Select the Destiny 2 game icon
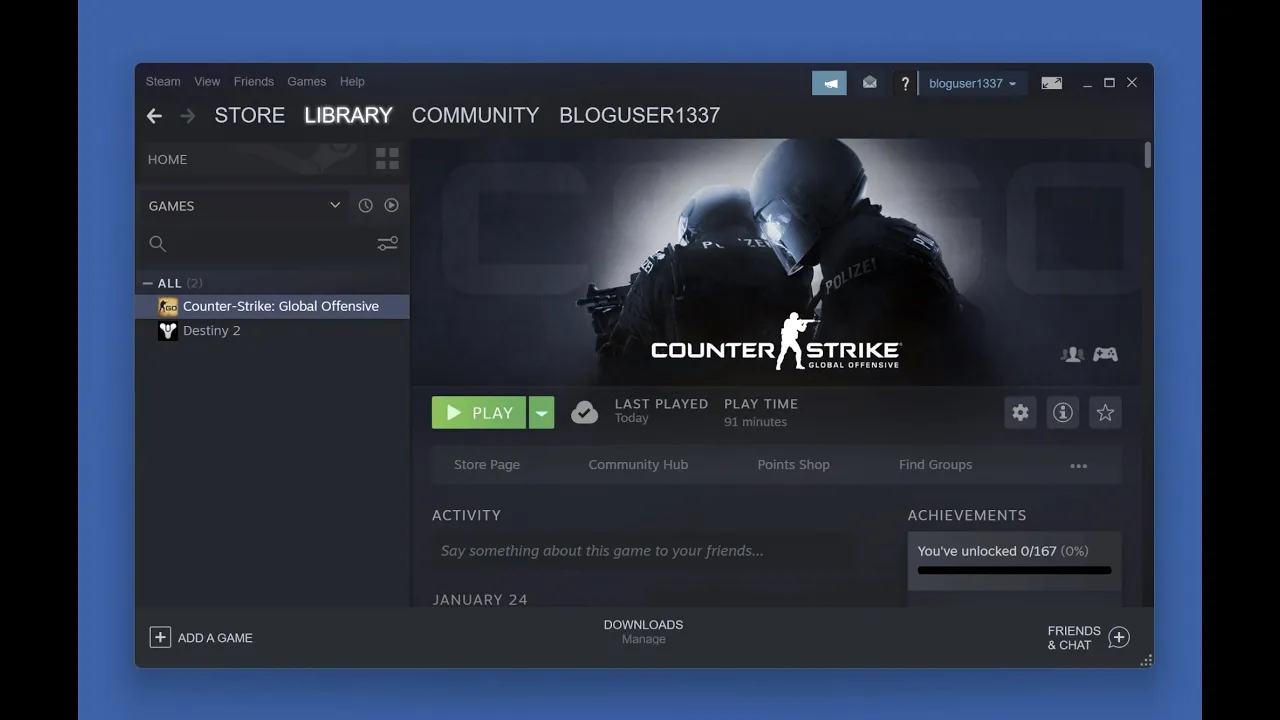Screen dimensions: 1280x720 click(x=168, y=331)
